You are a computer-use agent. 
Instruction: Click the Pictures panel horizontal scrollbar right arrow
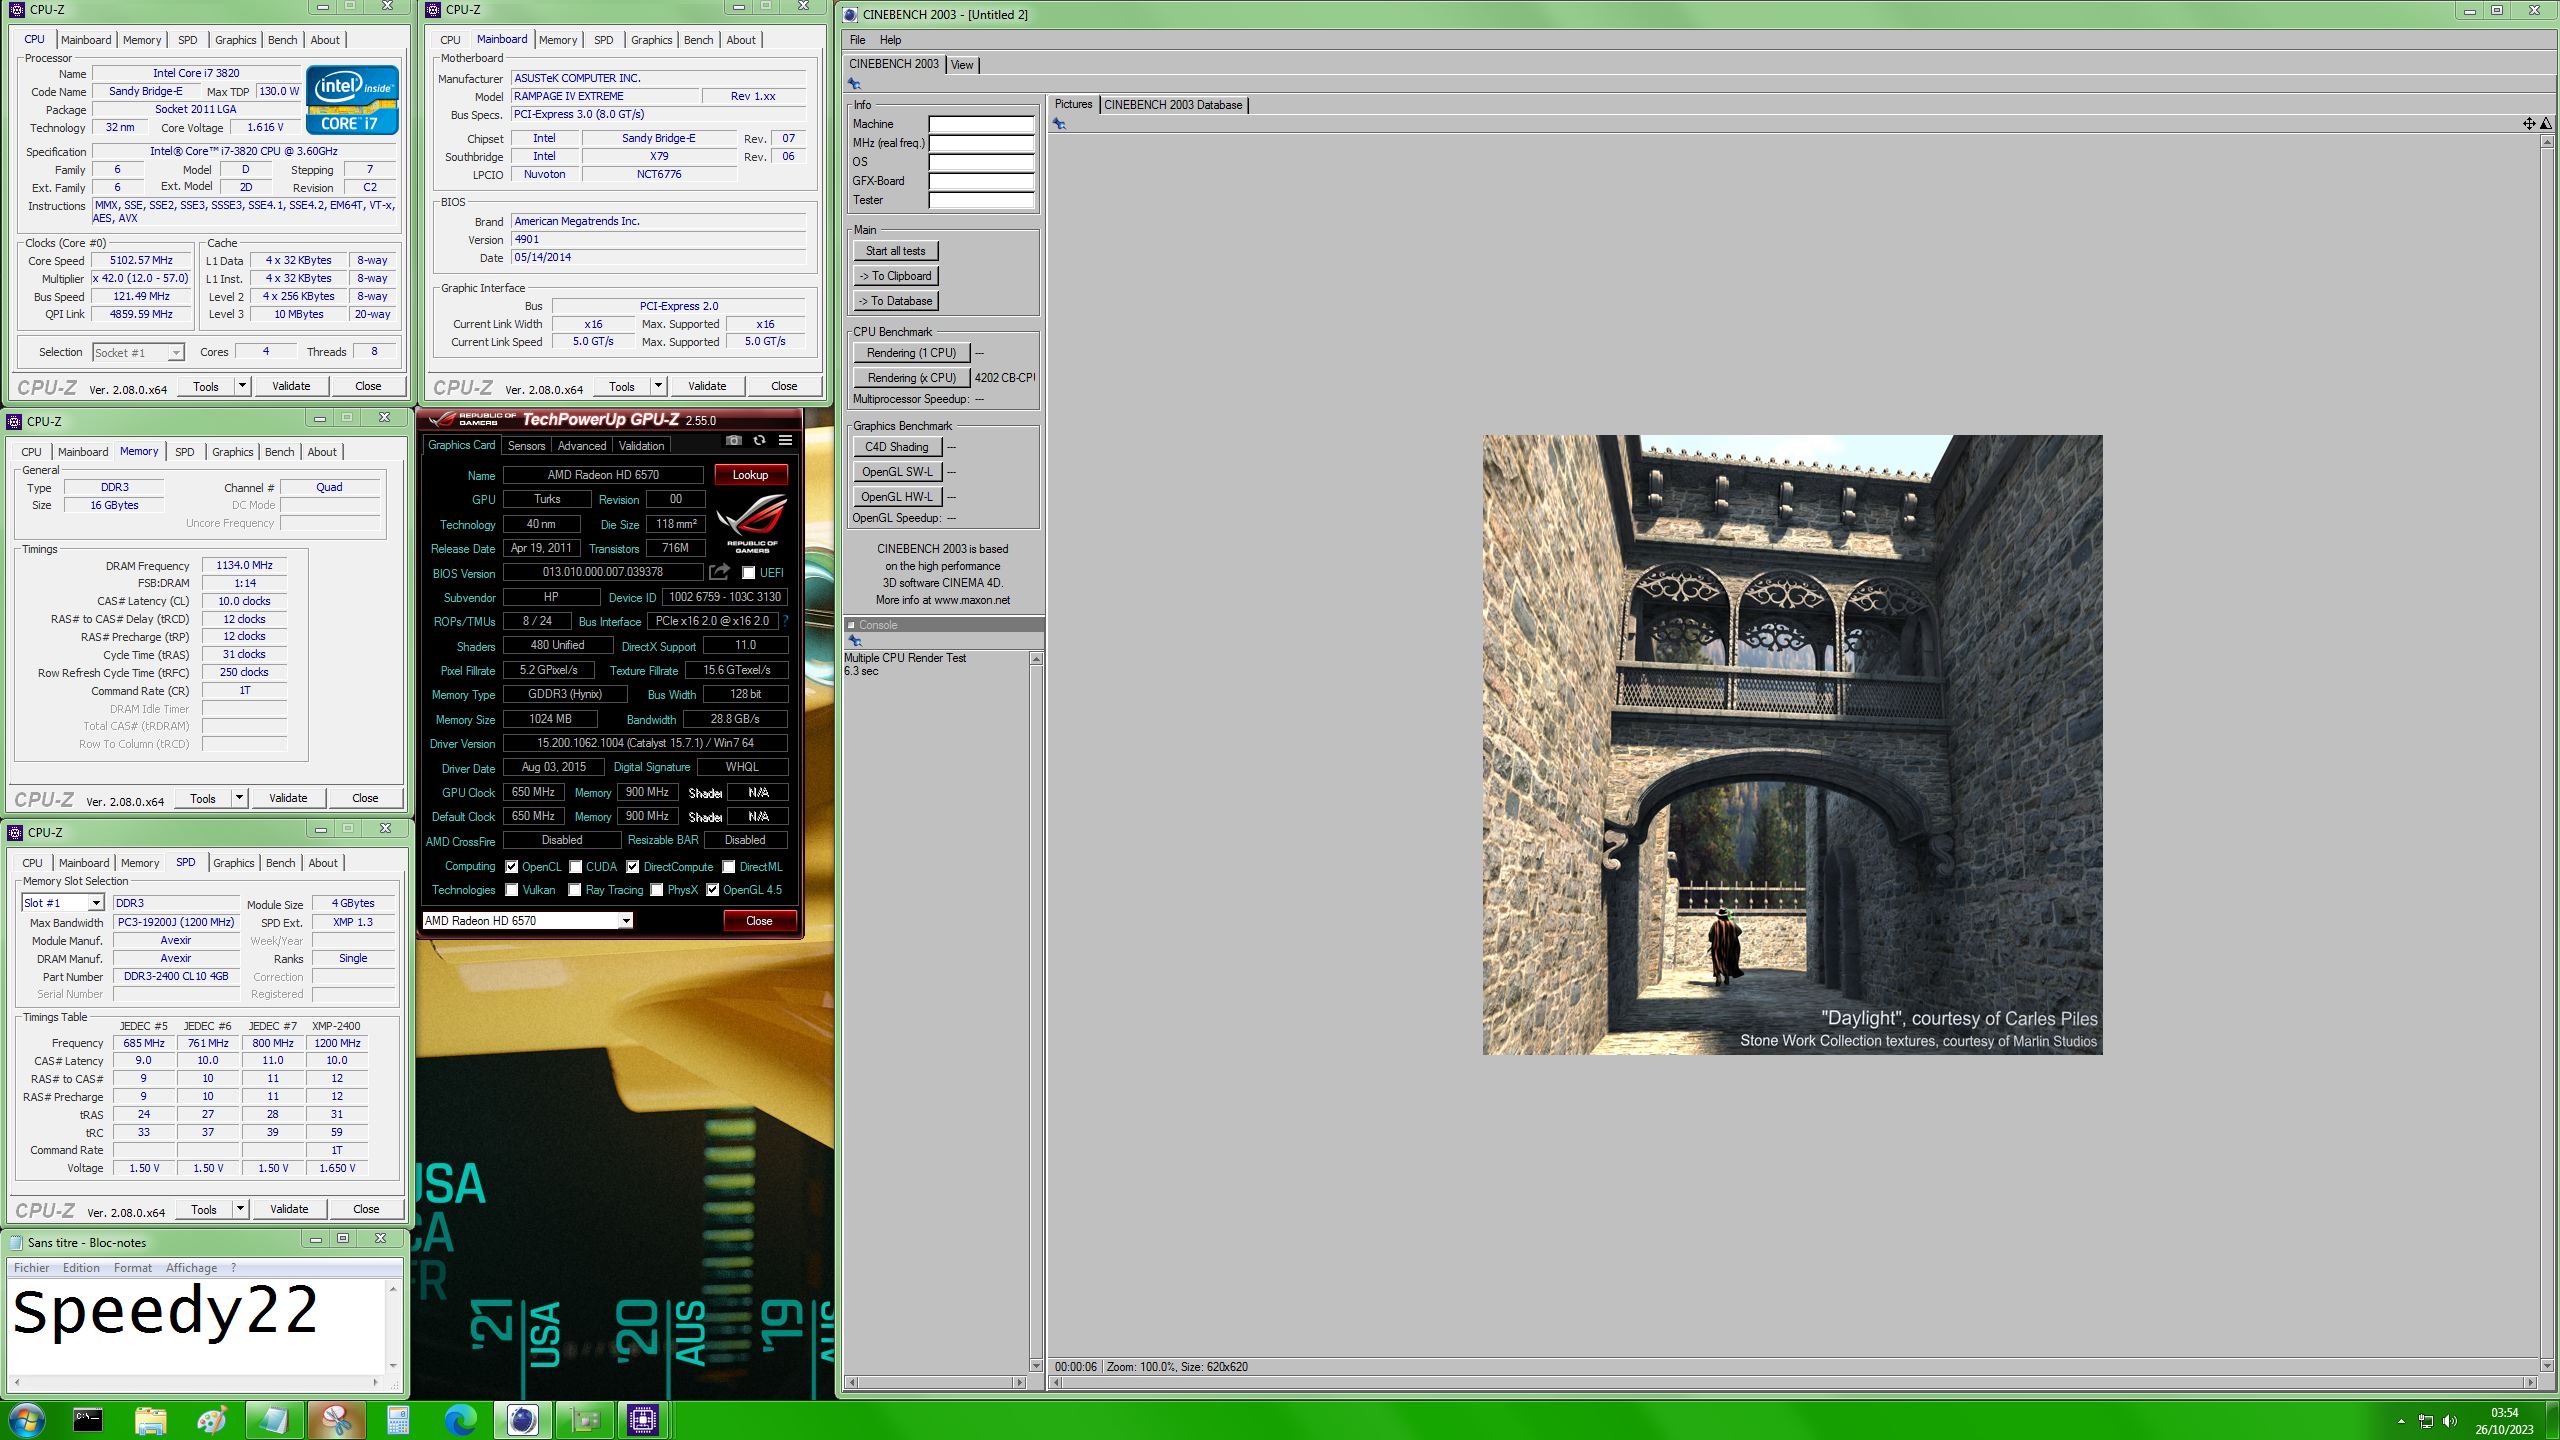(x=2530, y=1383)
